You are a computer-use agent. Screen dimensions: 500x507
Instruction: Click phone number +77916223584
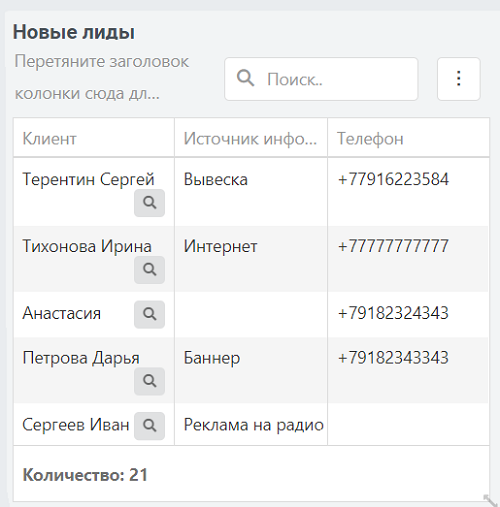point(393,179)
